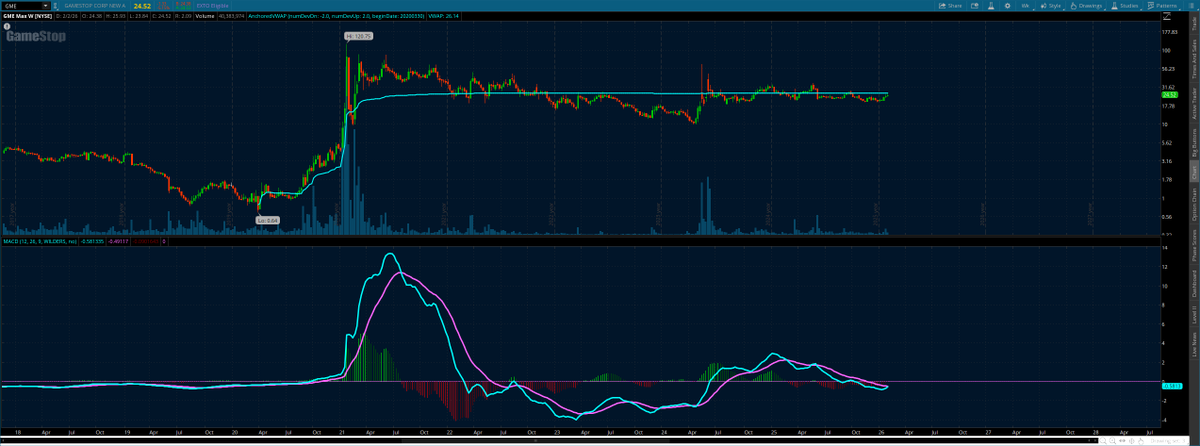Open the Live News sidebar tab

tap(1194, 344)
